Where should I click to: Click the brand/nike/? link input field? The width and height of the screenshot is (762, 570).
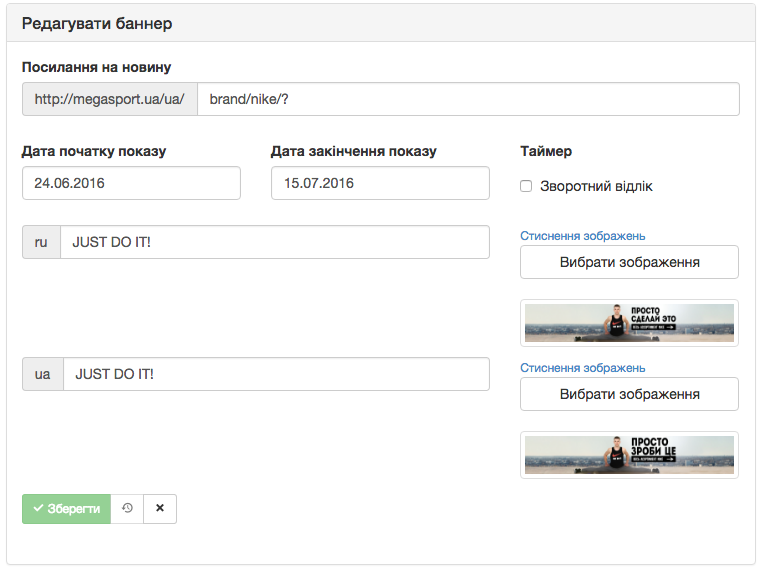click(468, 99)
